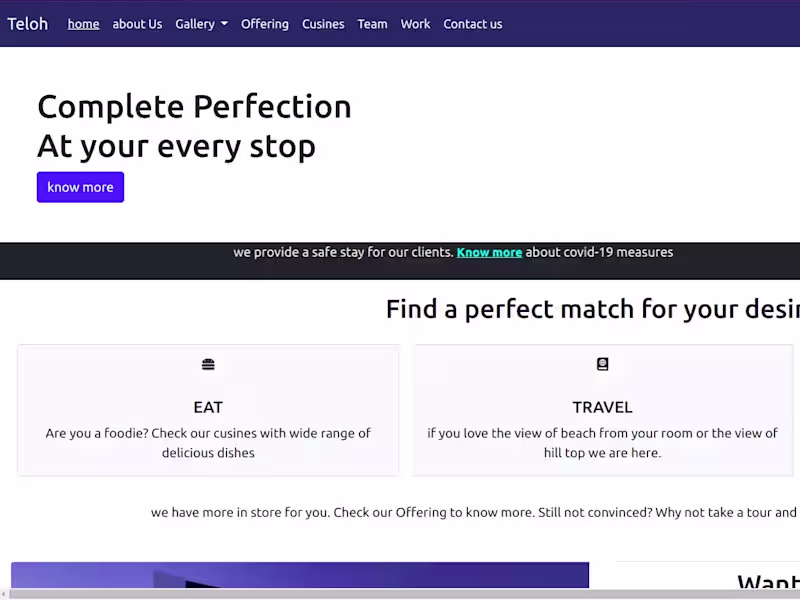Jump to the Team section link
This screenshot has width=800, height=600.
[372, 24]
